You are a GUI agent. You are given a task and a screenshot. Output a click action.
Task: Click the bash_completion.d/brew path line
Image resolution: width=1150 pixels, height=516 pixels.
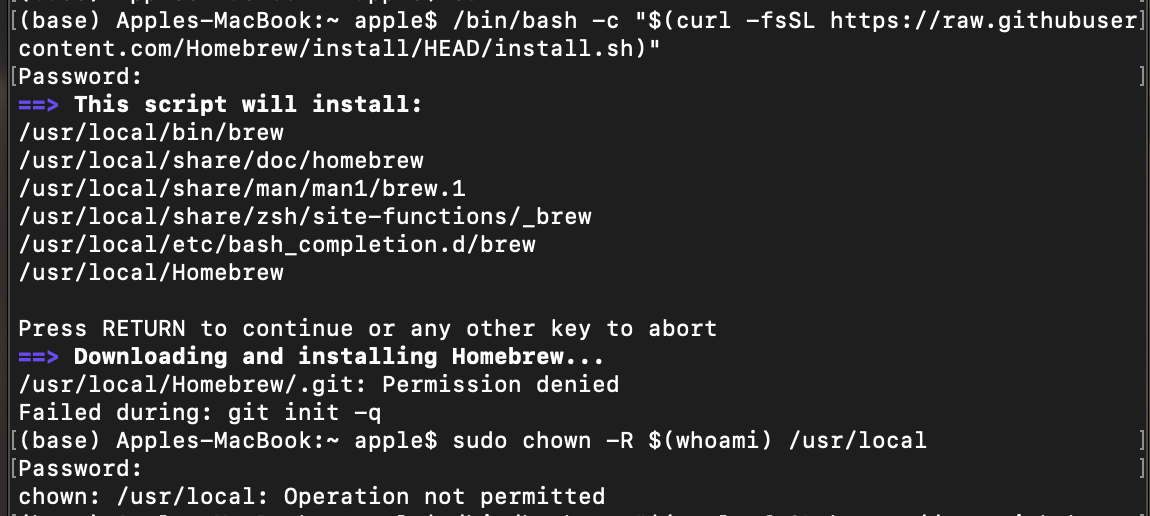pos(277,244)
